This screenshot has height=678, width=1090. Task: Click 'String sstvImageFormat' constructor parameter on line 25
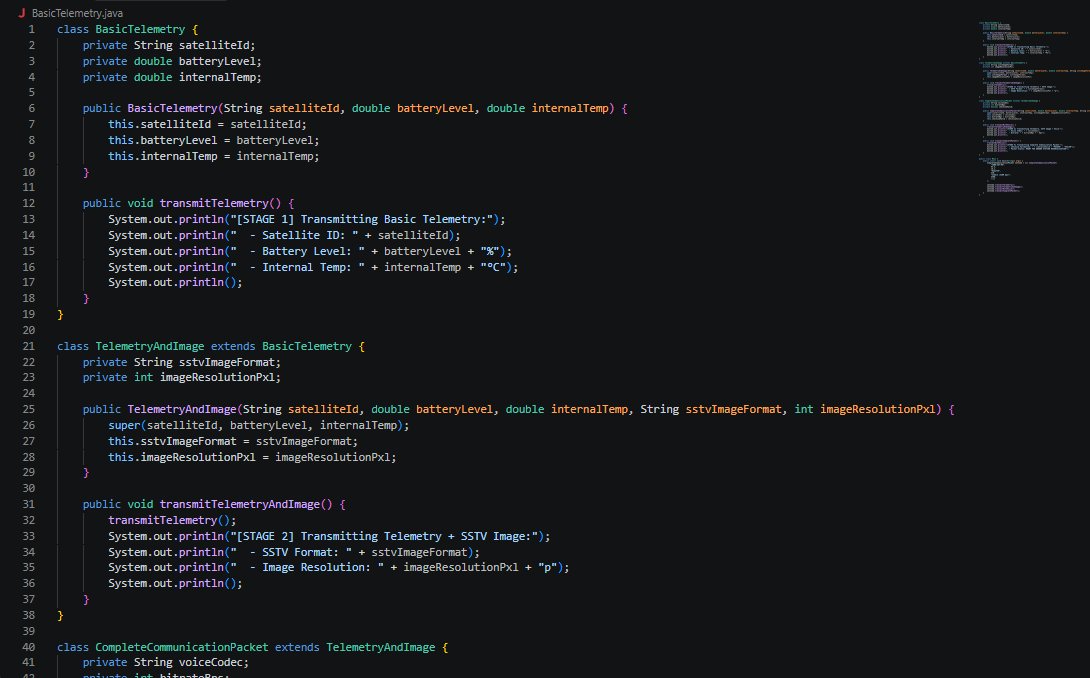point(710,409)
